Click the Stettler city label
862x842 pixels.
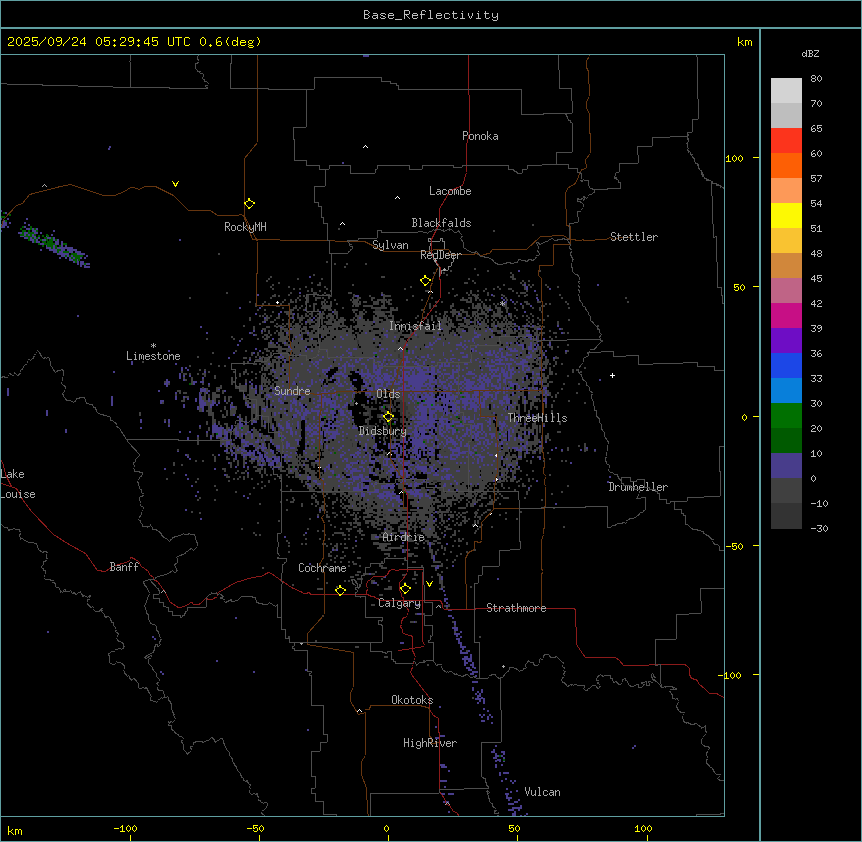[x=634, y=237]
